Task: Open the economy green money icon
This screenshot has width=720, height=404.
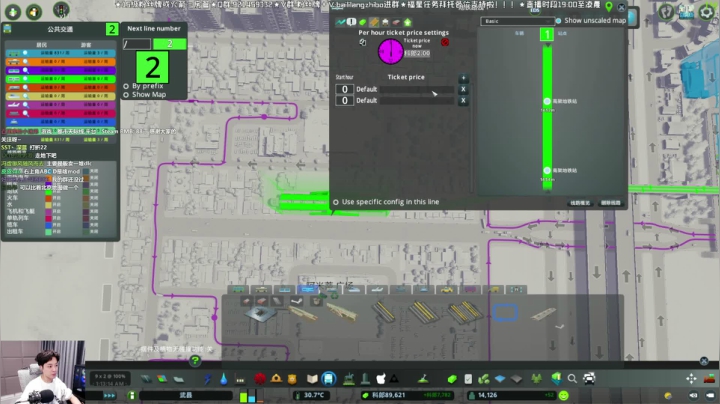Action: [x=452, y=379]
